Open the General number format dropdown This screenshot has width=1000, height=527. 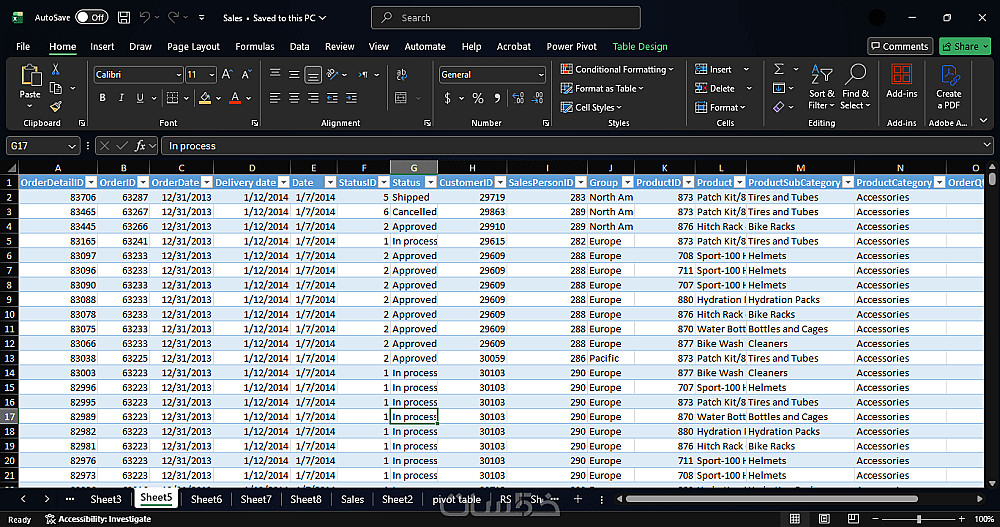[x=541, y=75]
